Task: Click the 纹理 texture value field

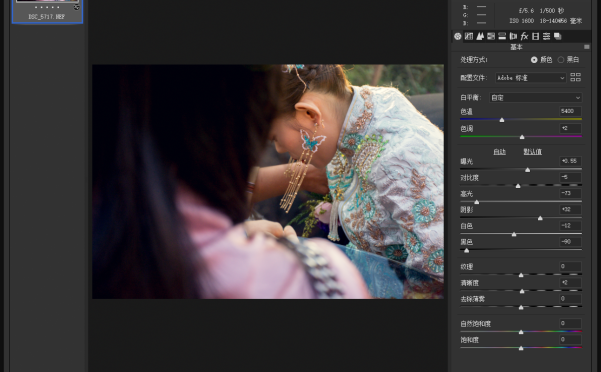Action: (x=570, y=266)
